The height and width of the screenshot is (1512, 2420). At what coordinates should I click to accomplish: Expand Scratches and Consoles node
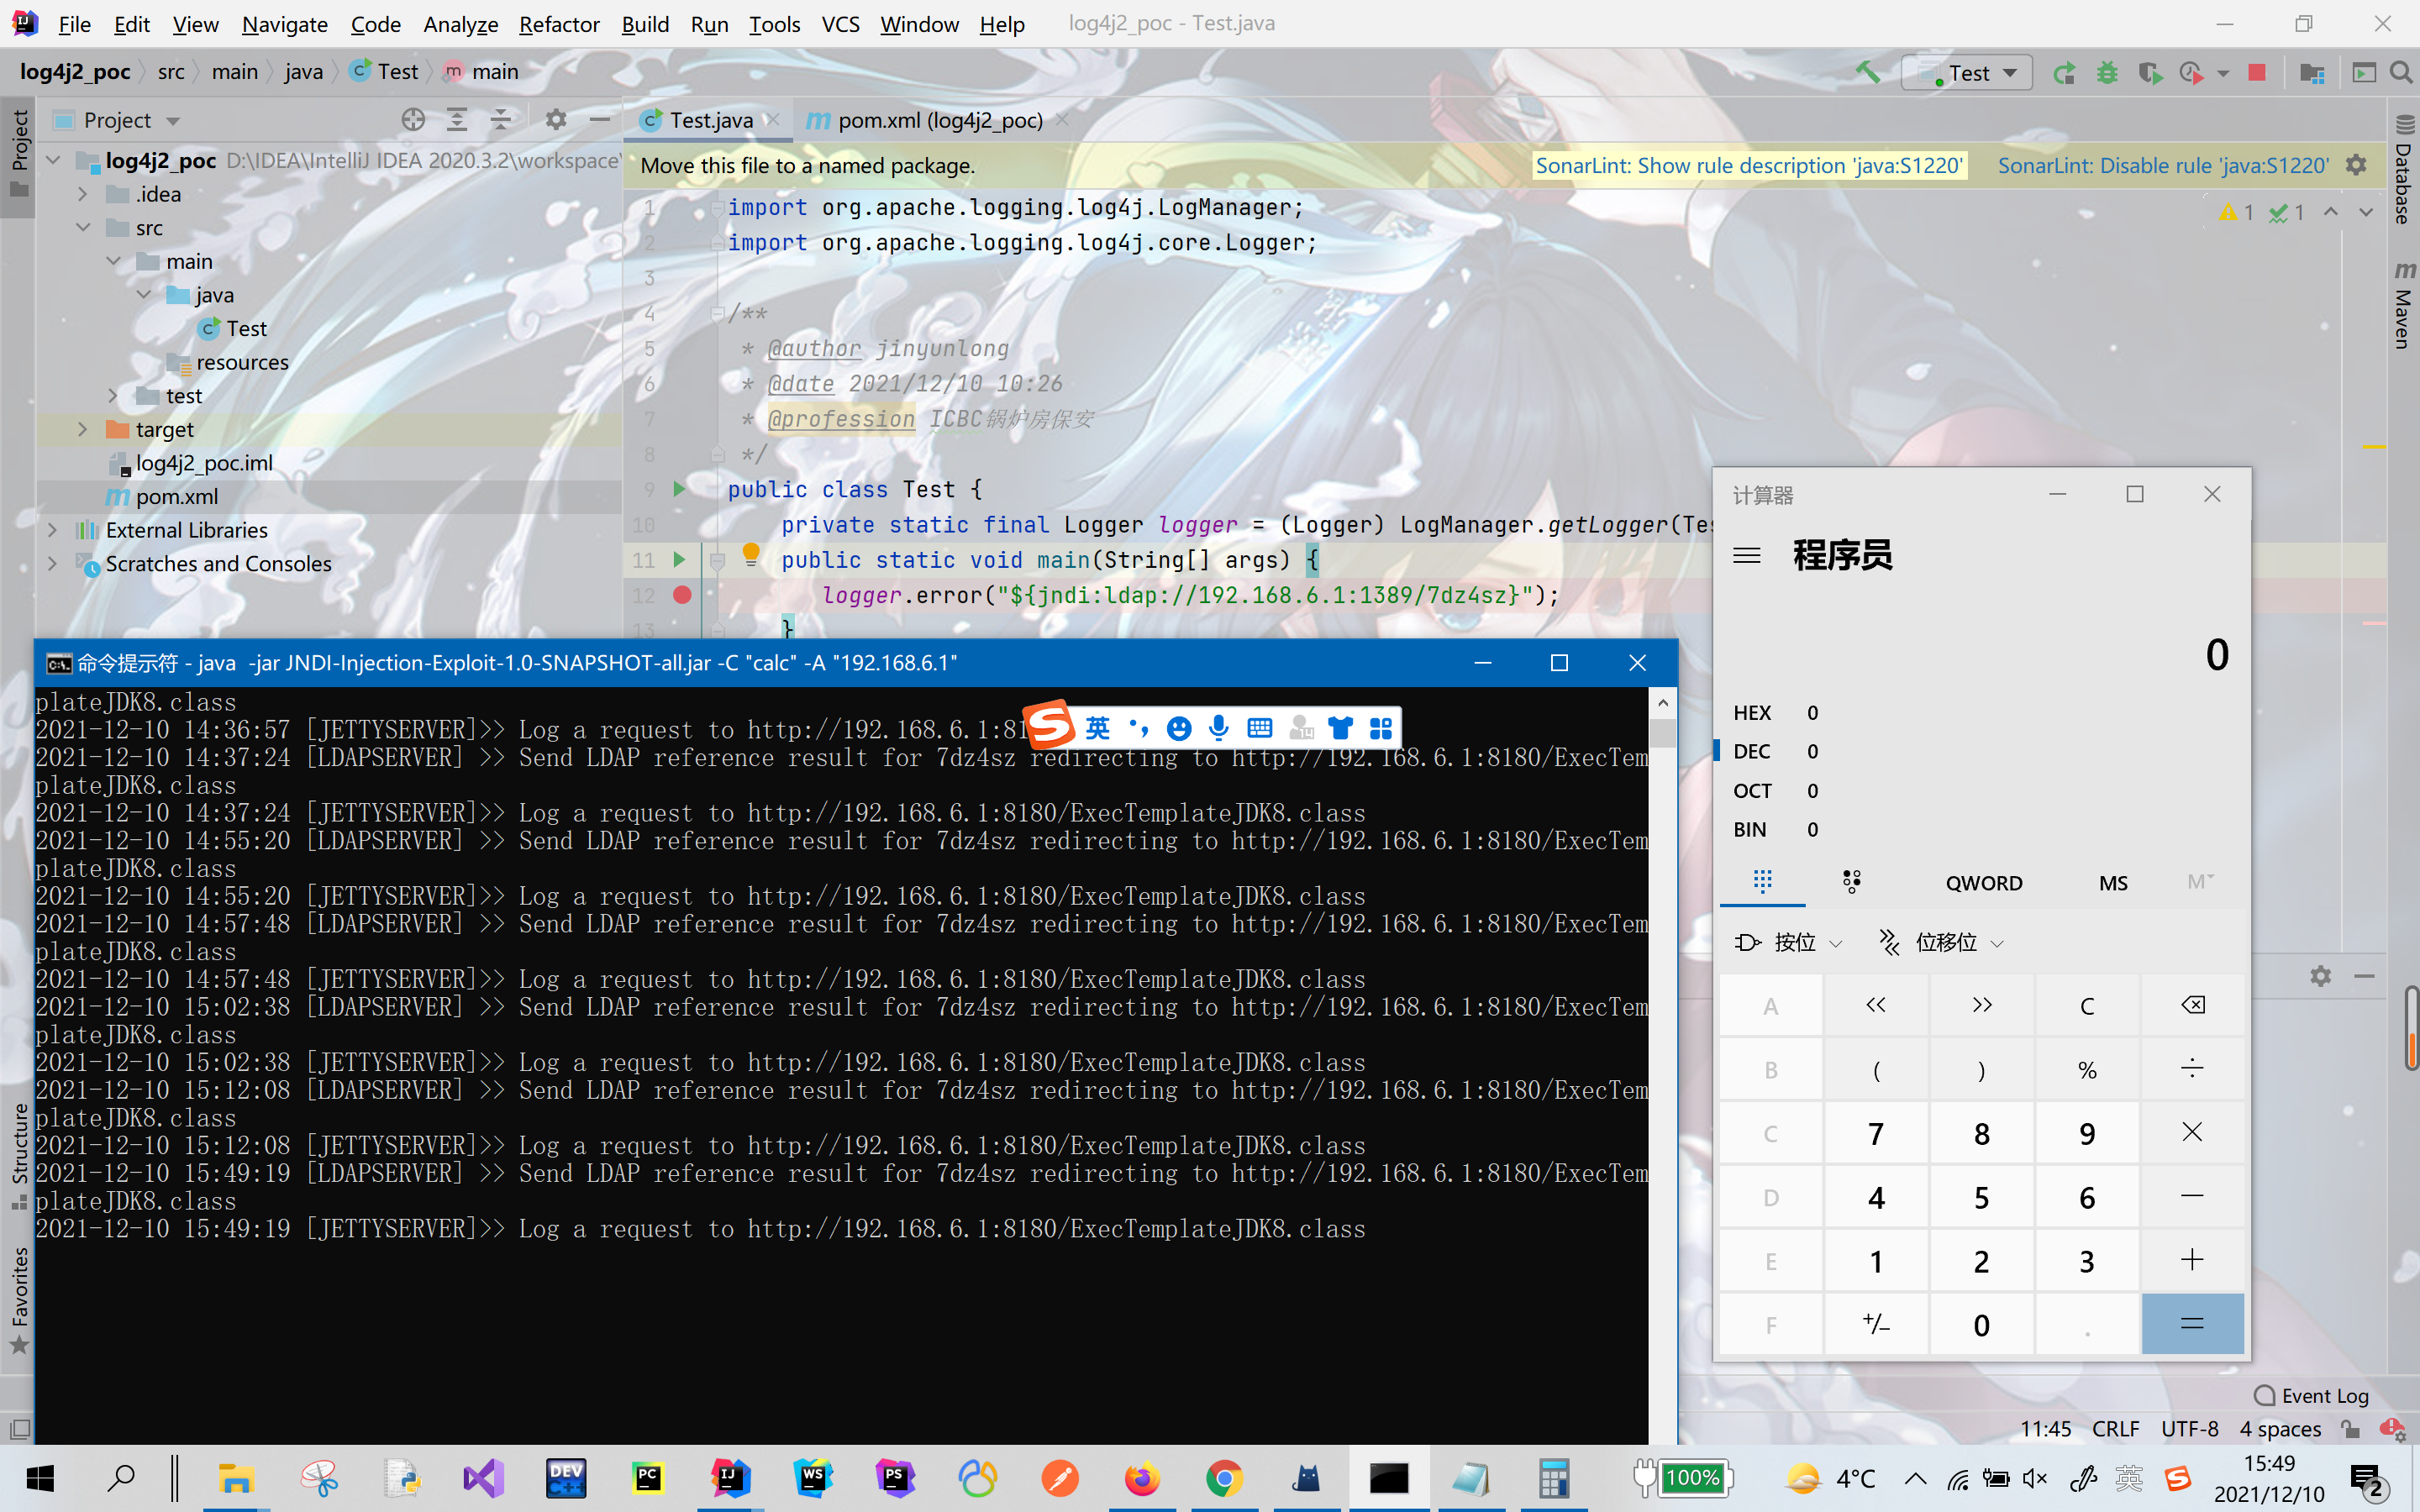[x=53, y=563]
